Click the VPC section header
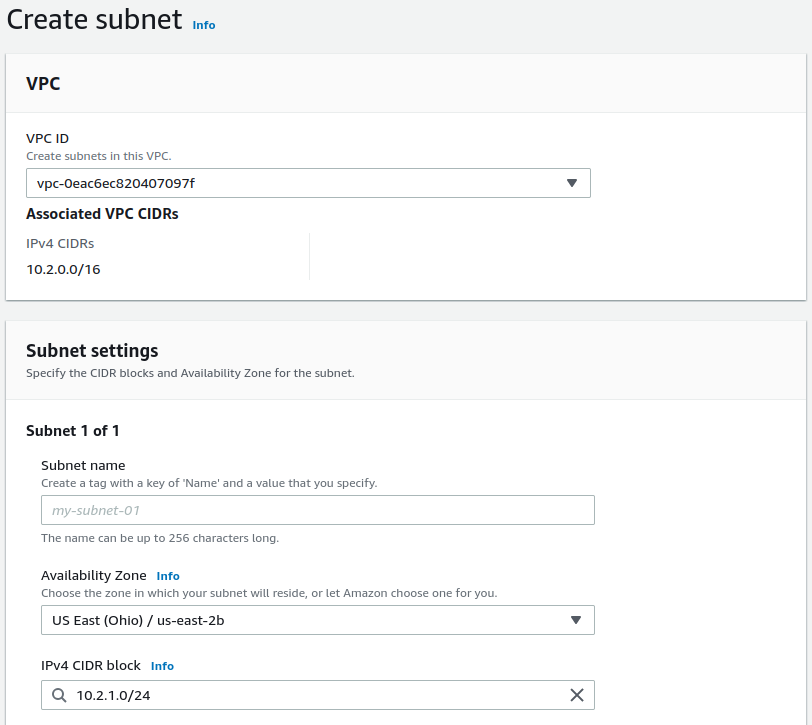 pyautogui.click(x=43, y=84)
